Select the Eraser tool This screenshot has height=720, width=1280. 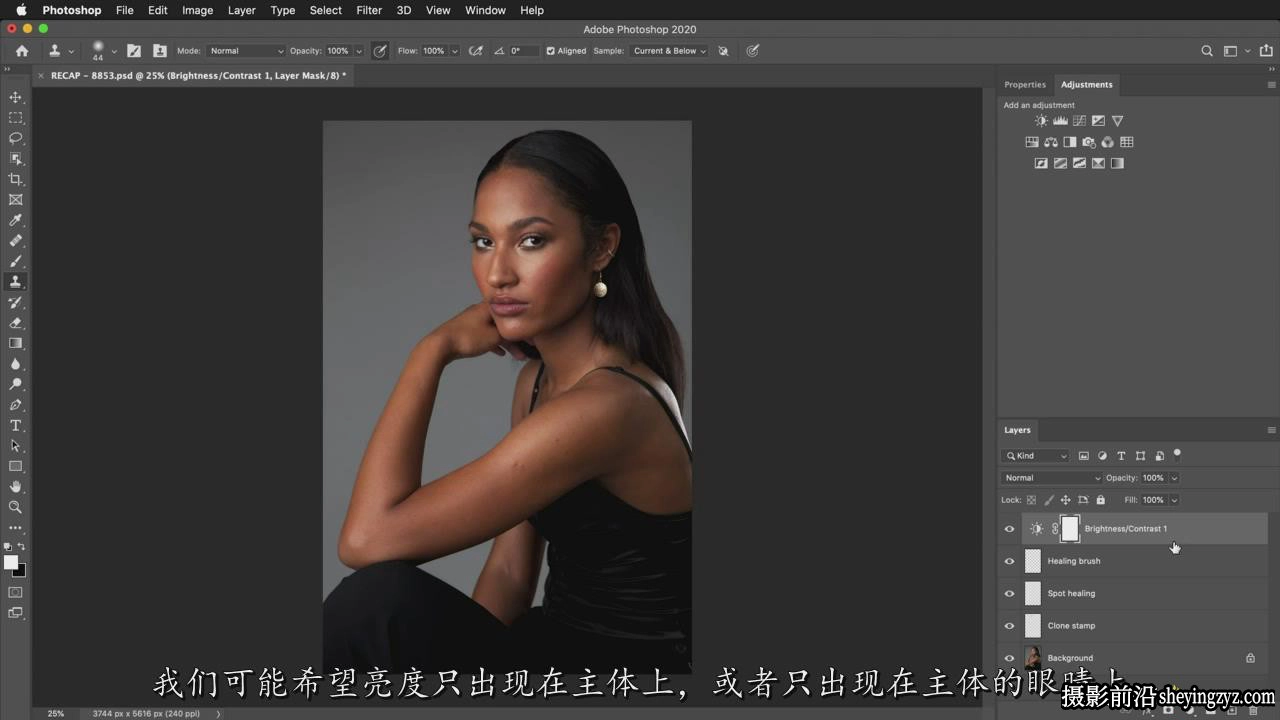click(15, 323)
